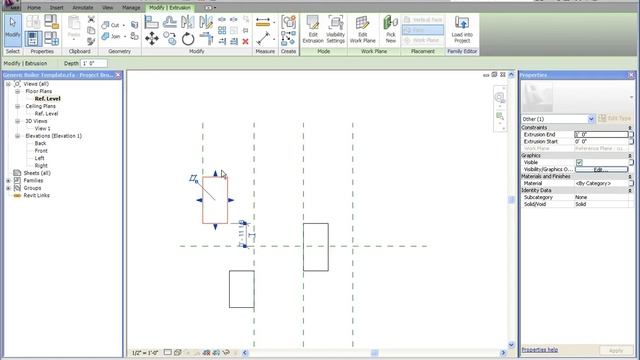Select Mirror - Draw Axis tool
640x360 pixels.
point(206,22)
